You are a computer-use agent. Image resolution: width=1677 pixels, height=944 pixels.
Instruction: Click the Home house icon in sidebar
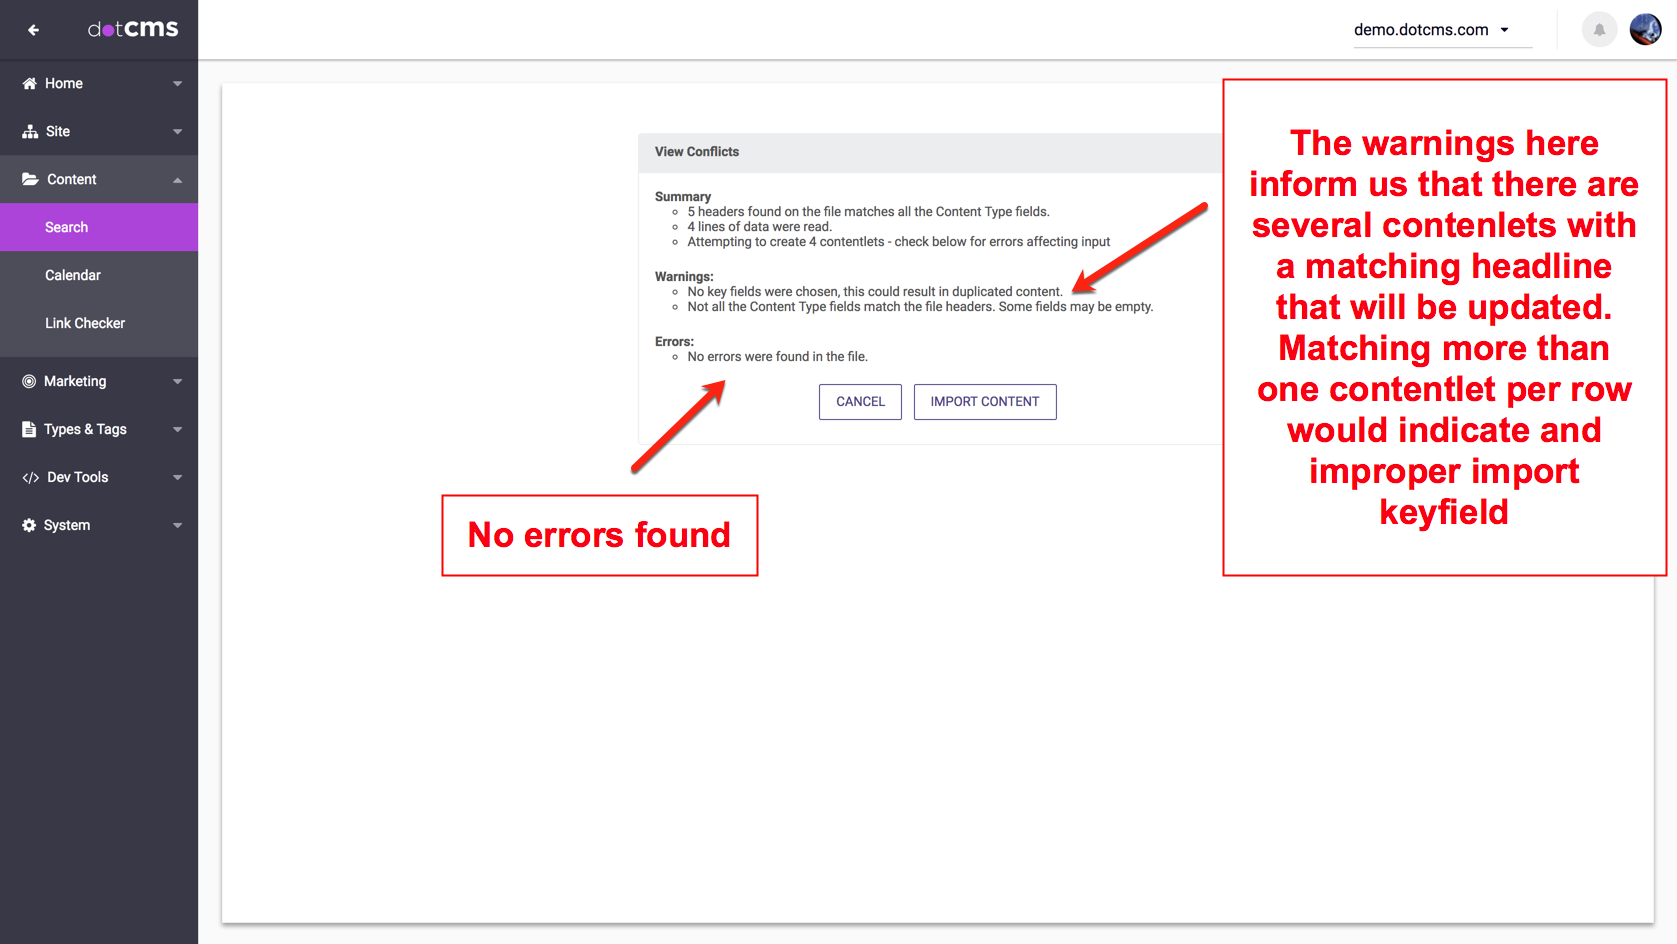30,84
